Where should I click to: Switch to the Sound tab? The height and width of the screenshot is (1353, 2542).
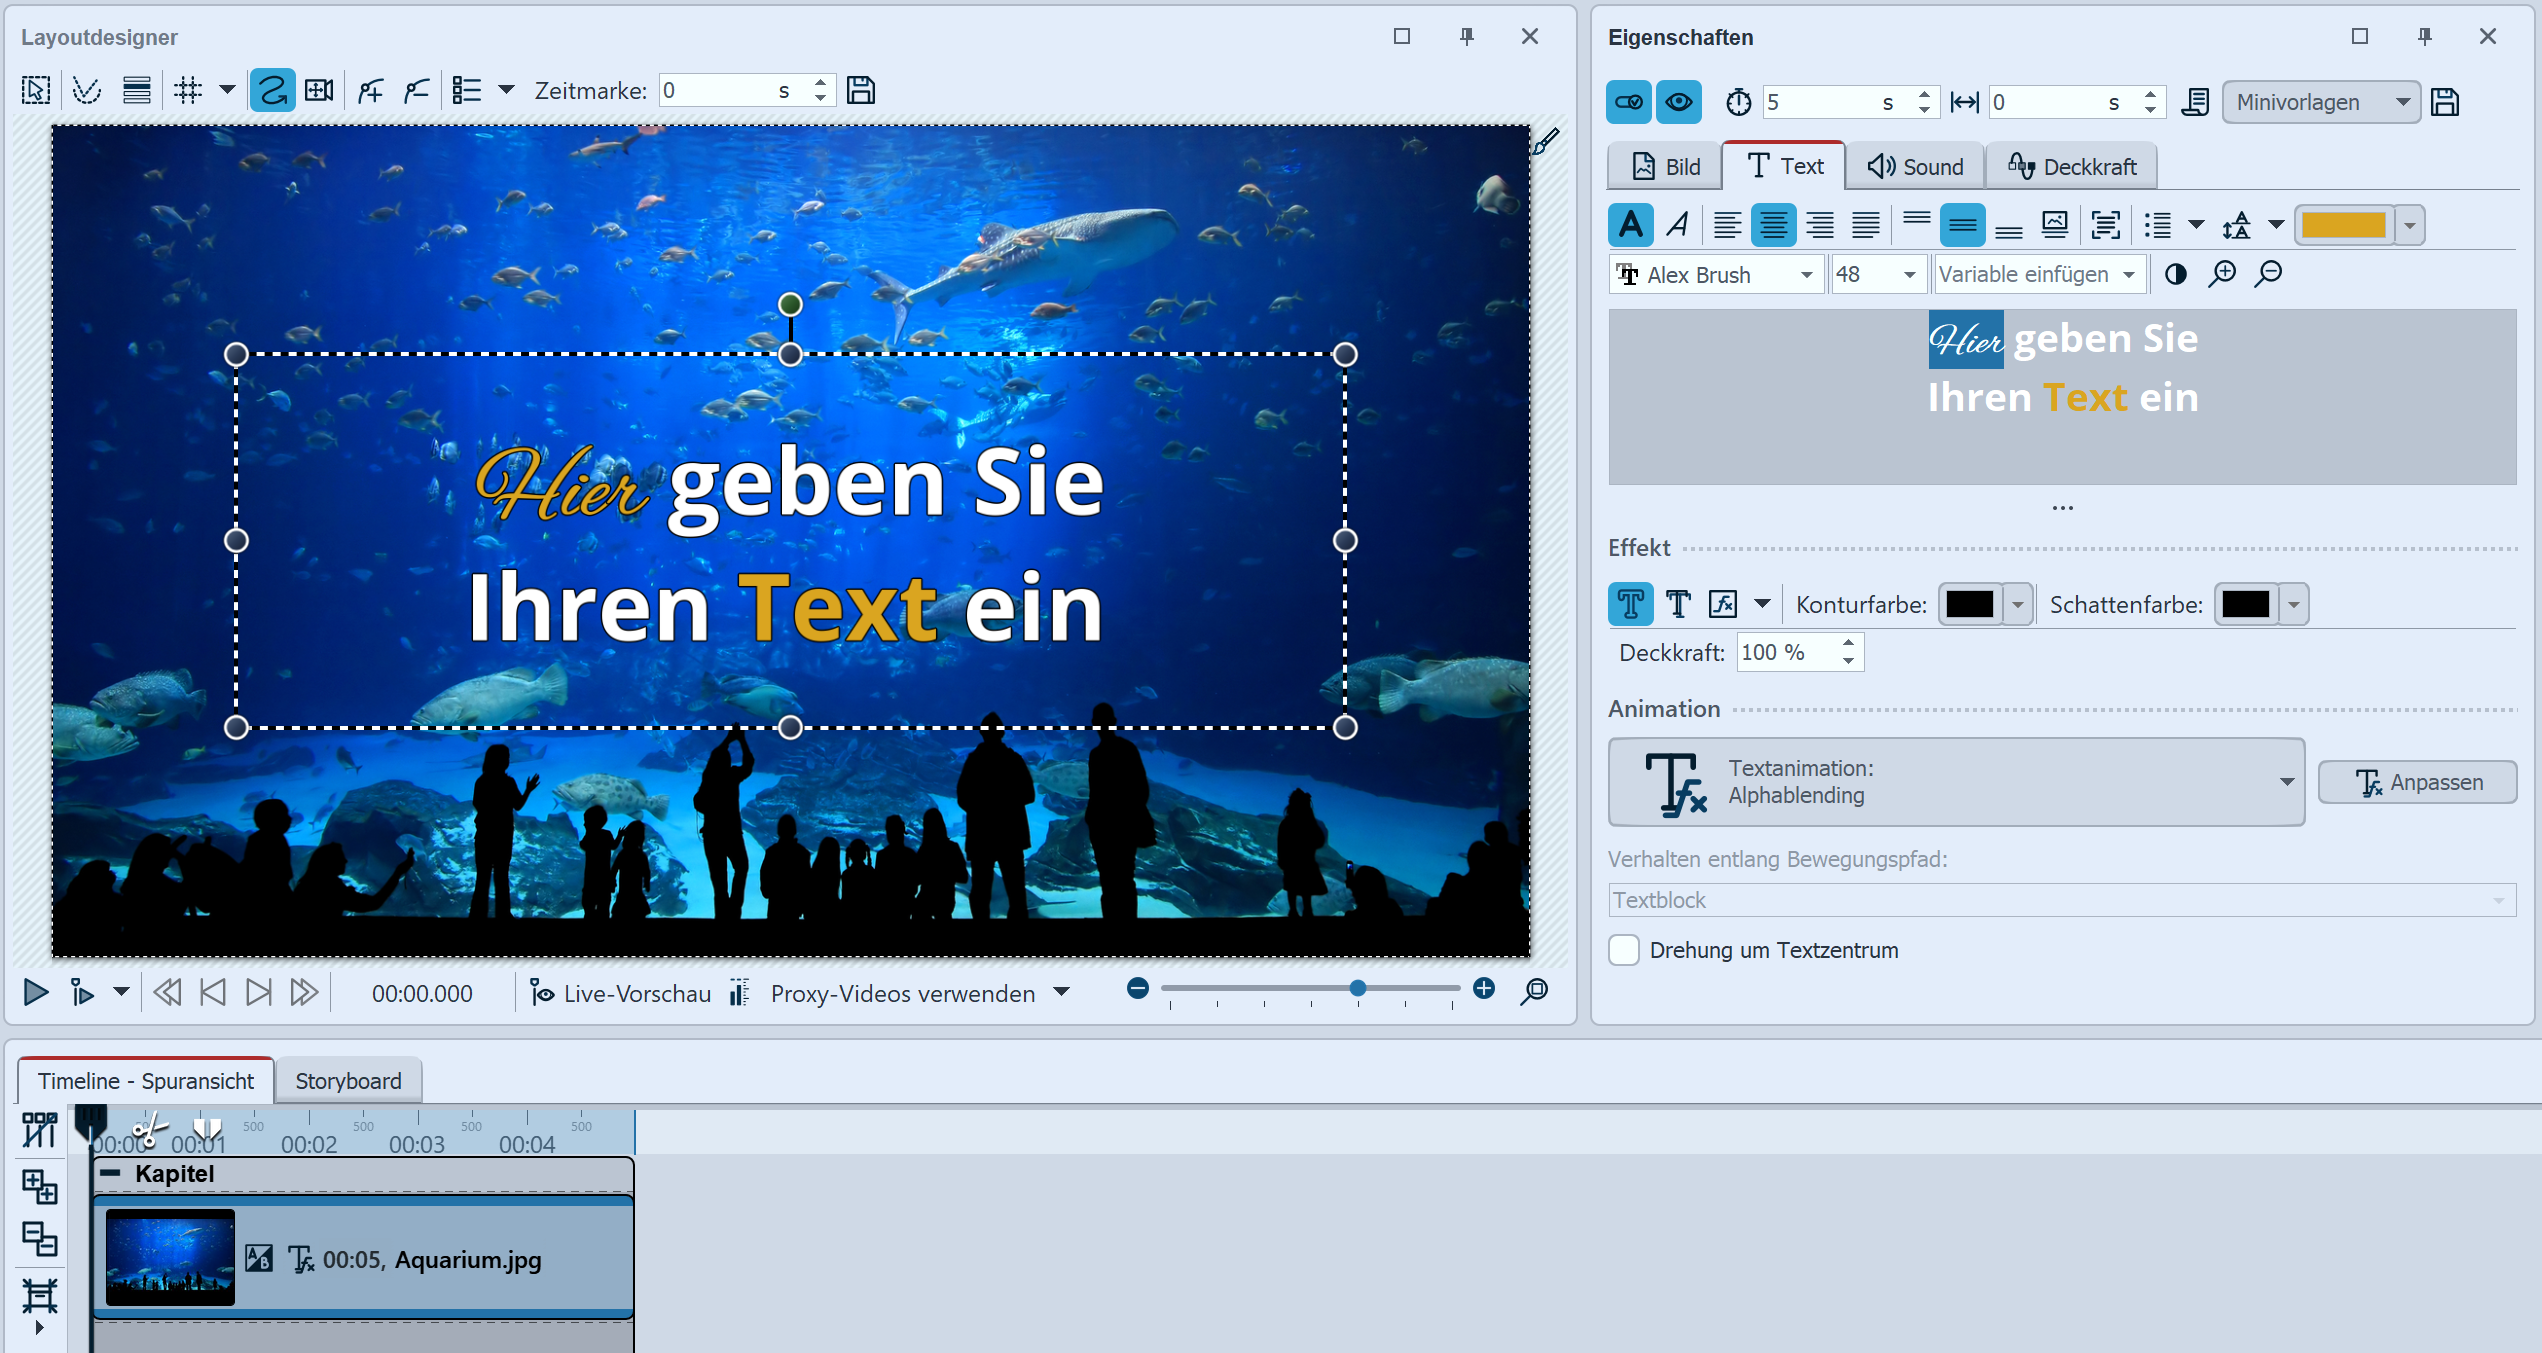pos(1915,167)
